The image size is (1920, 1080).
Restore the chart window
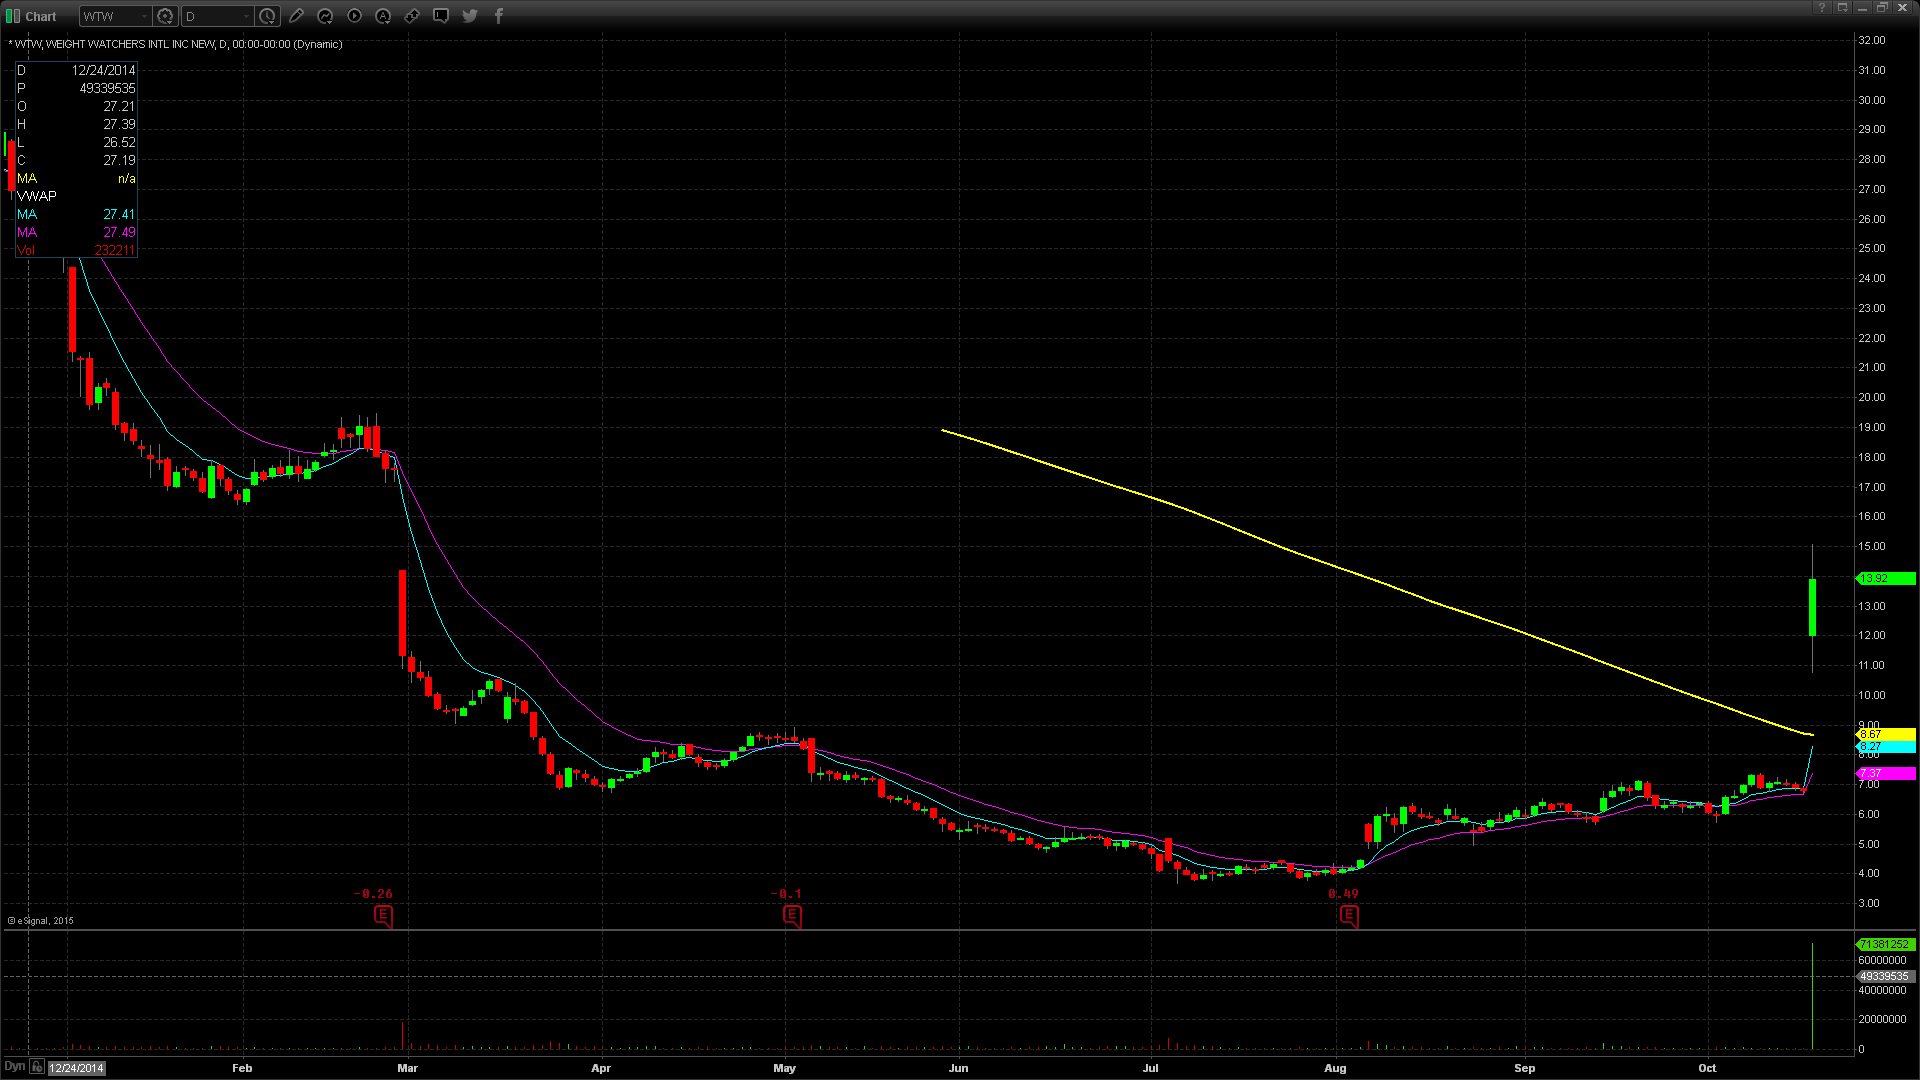coord(1882,8)
